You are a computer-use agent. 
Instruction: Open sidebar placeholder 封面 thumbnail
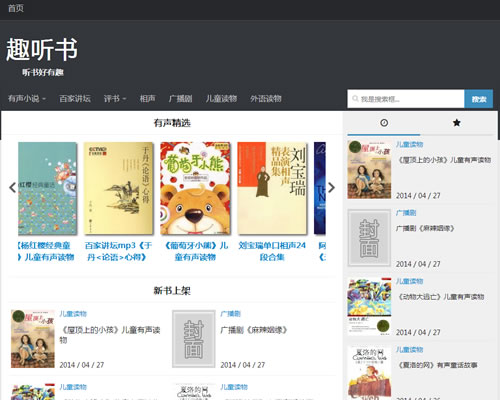click(x=369, y=238)
